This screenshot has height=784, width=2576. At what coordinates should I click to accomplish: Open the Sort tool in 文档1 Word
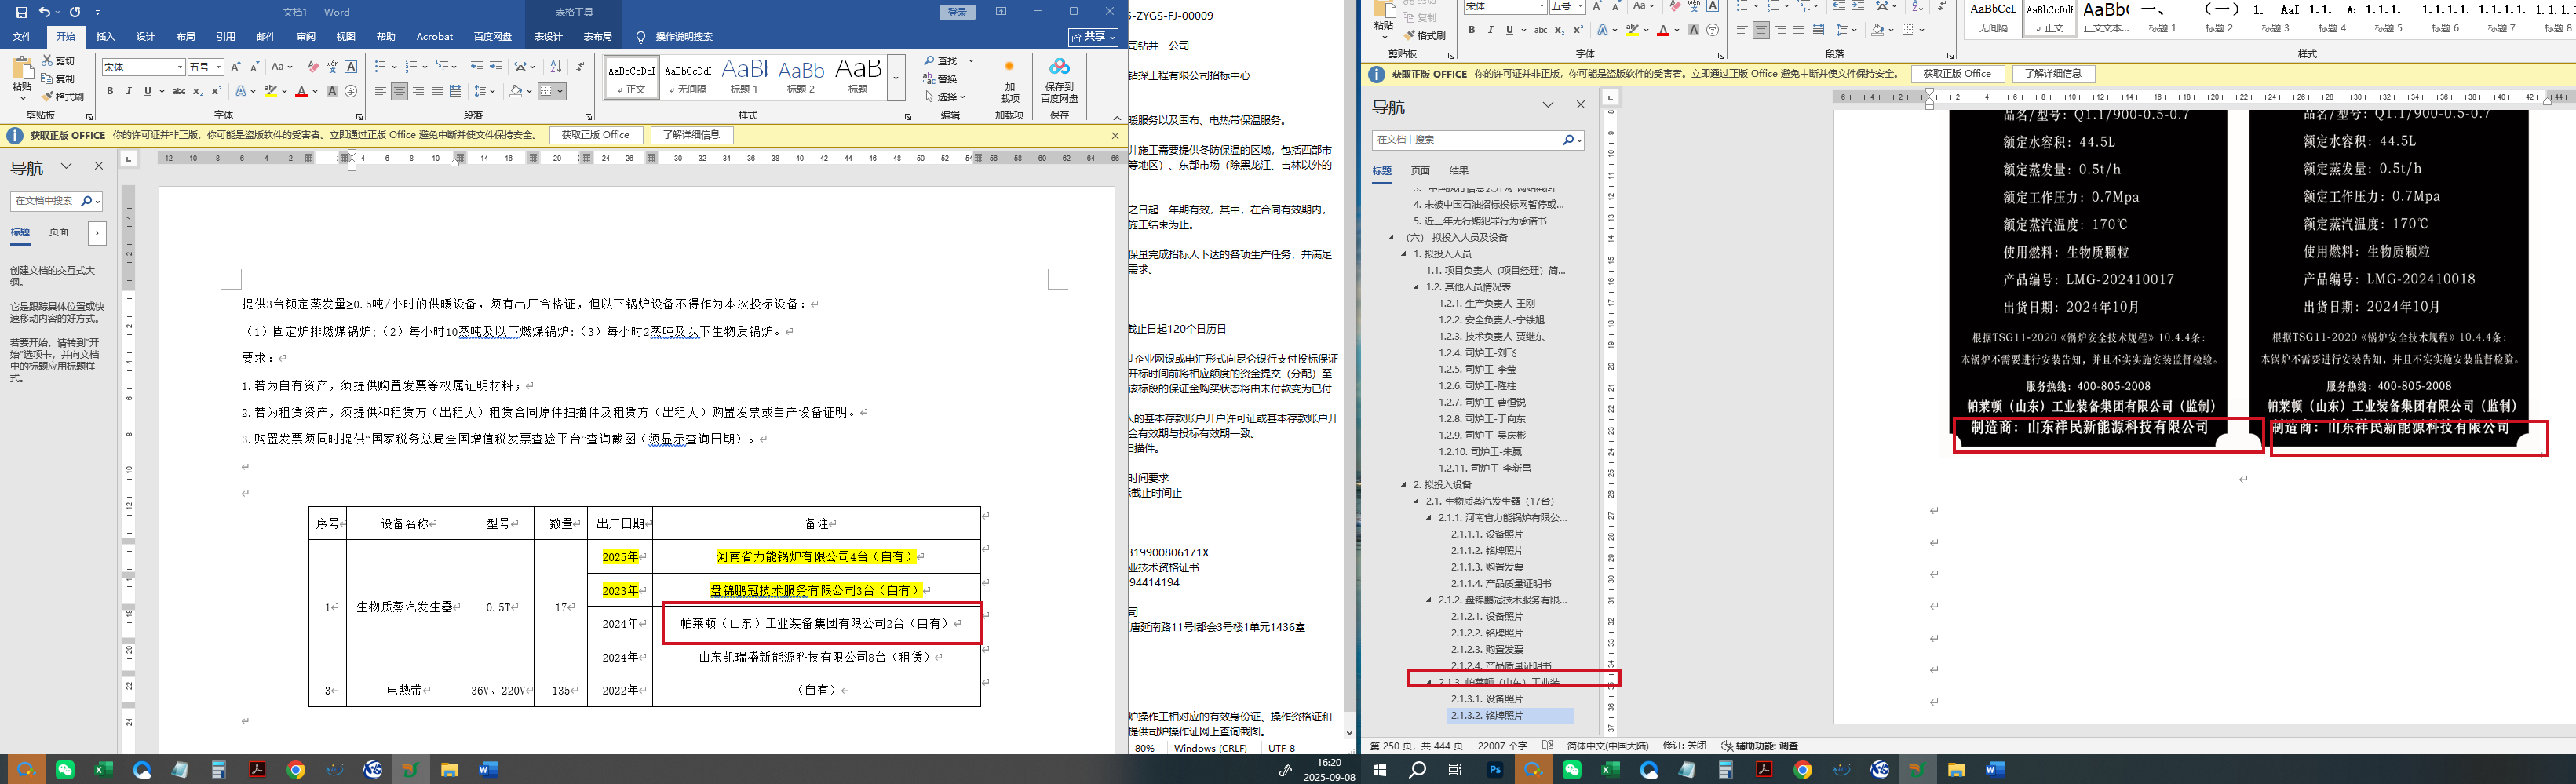pyautogui.click(x=557, y=67)
